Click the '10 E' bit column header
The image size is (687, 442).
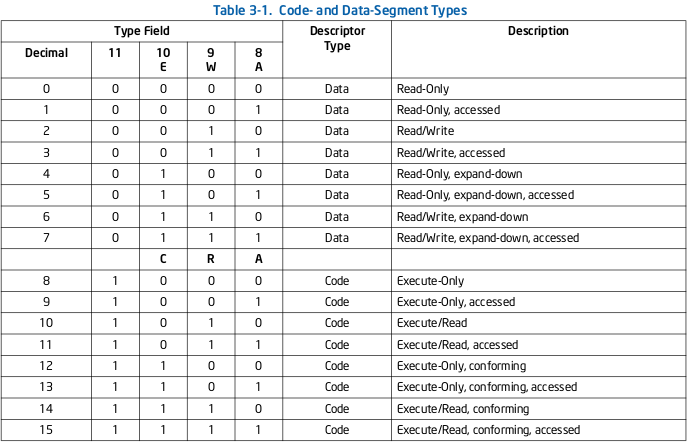[163, 60]
